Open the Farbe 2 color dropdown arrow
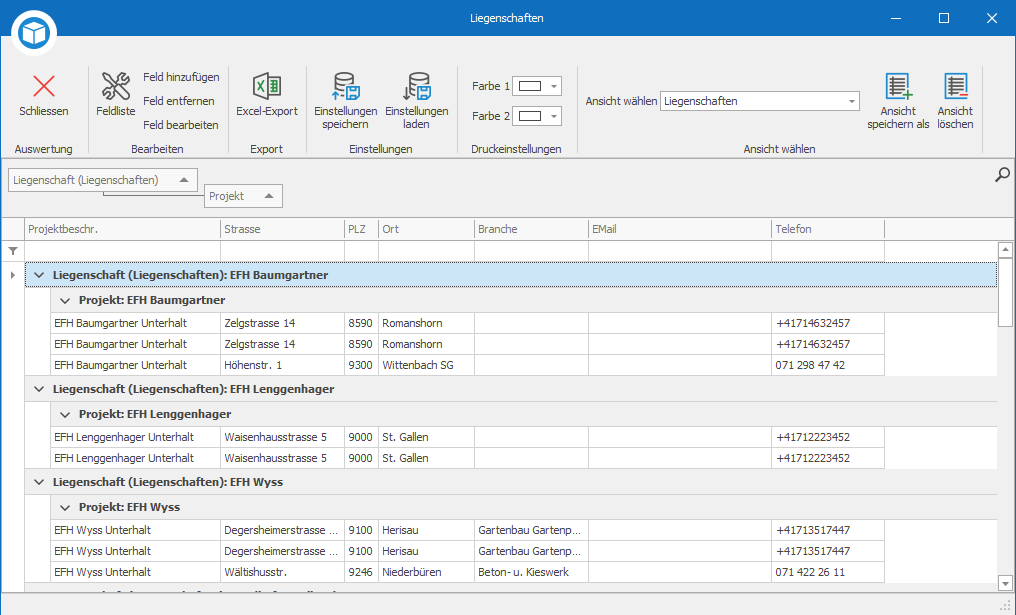 [554, 117]
